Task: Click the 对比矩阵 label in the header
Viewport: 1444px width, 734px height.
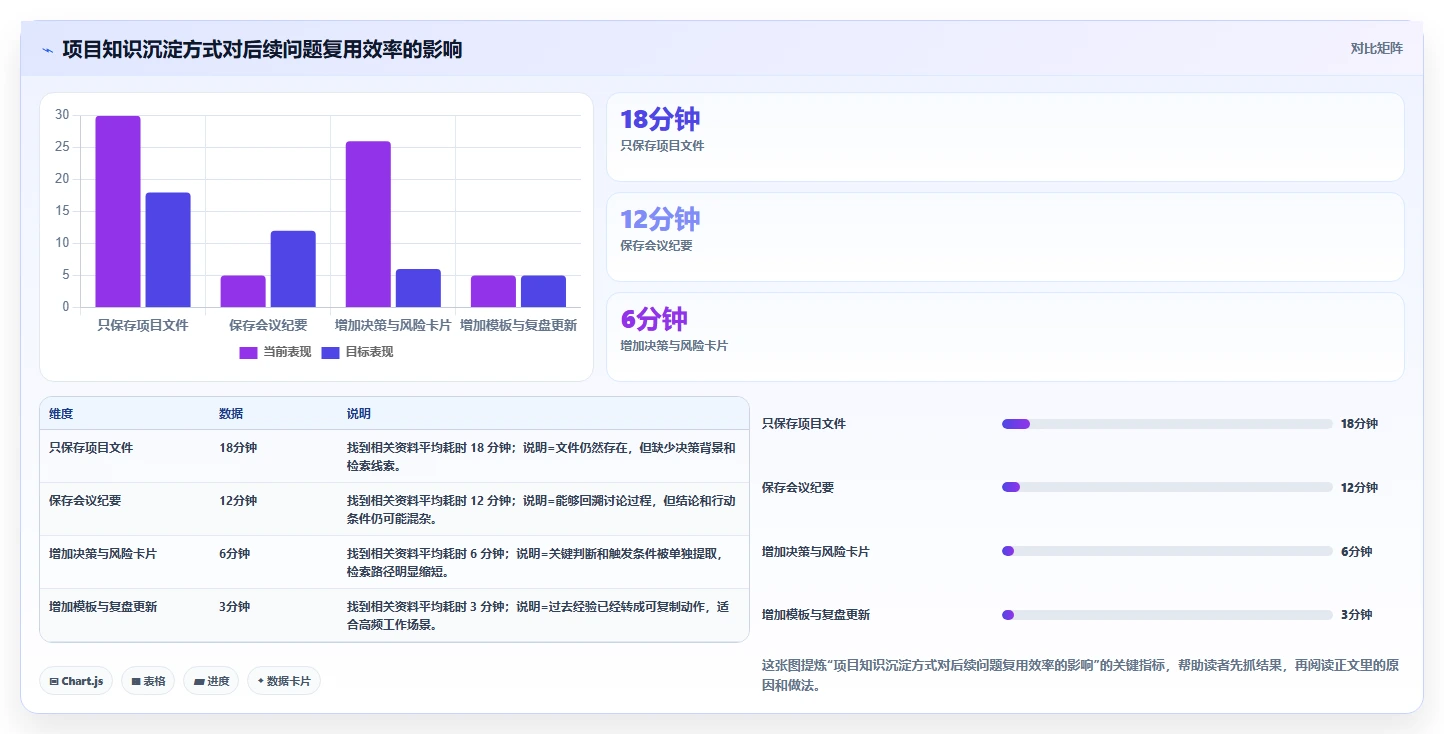Action: pyautogui.click(x=1376, y=48)
